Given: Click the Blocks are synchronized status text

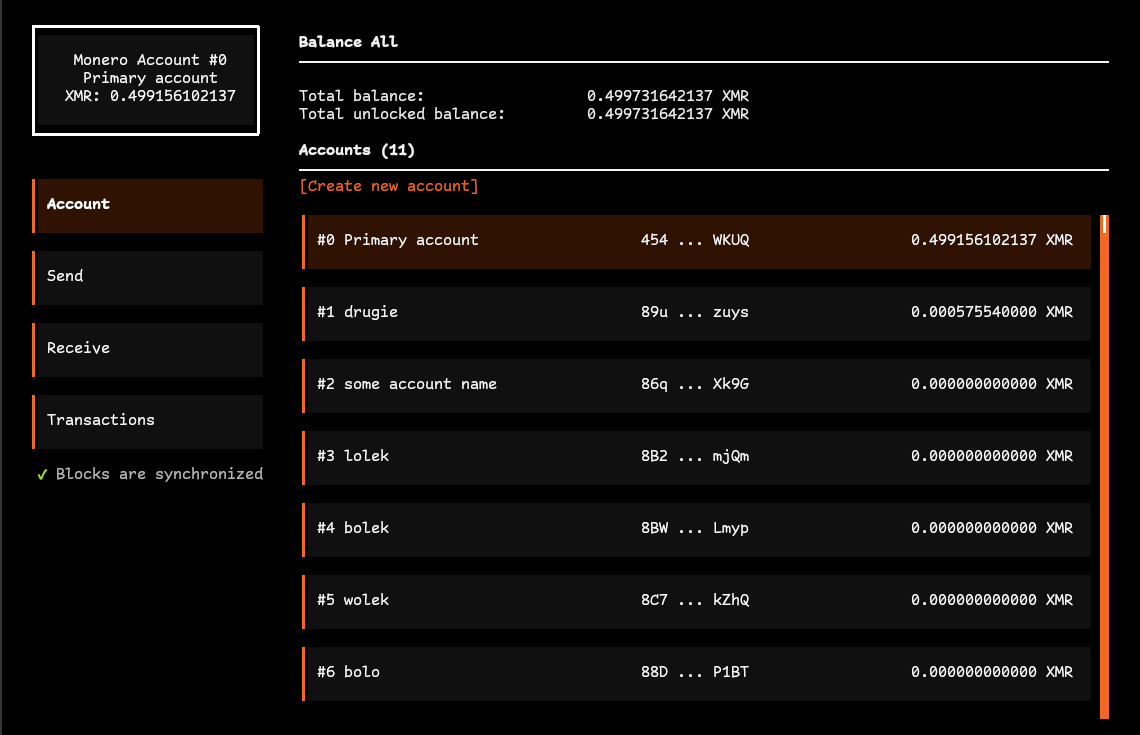Looking at the screenshot, I should point(159,474).
